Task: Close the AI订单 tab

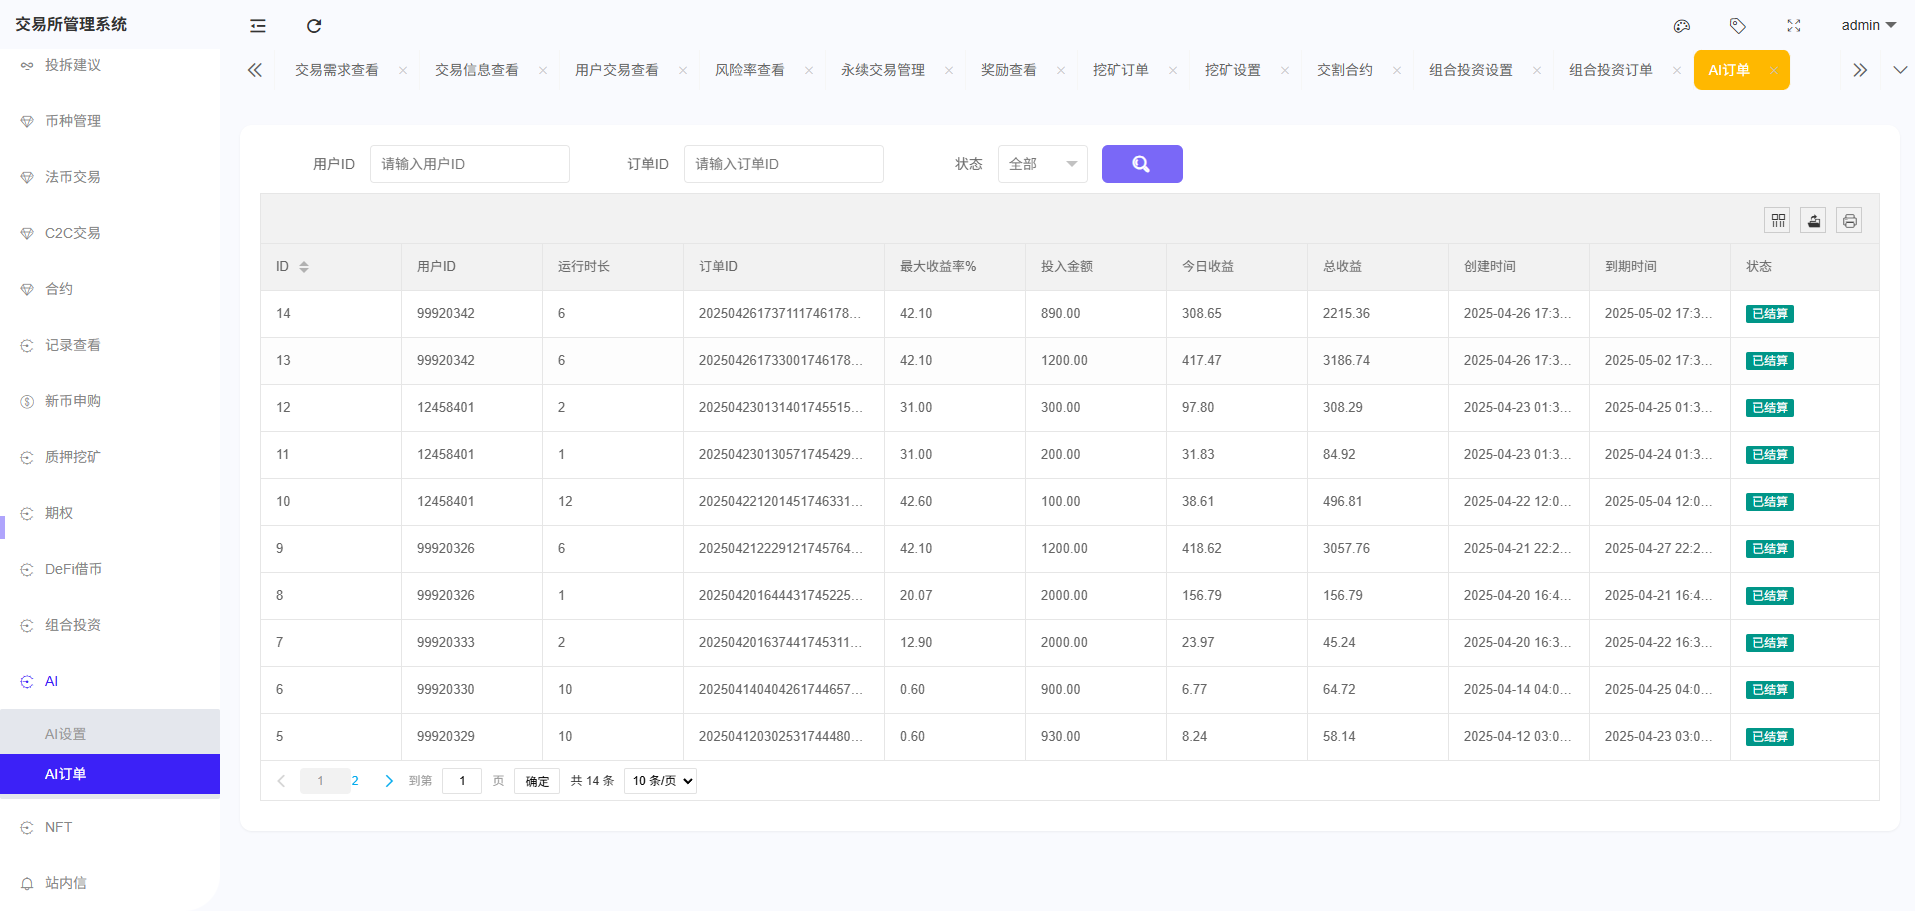Action: [1773, 70]
